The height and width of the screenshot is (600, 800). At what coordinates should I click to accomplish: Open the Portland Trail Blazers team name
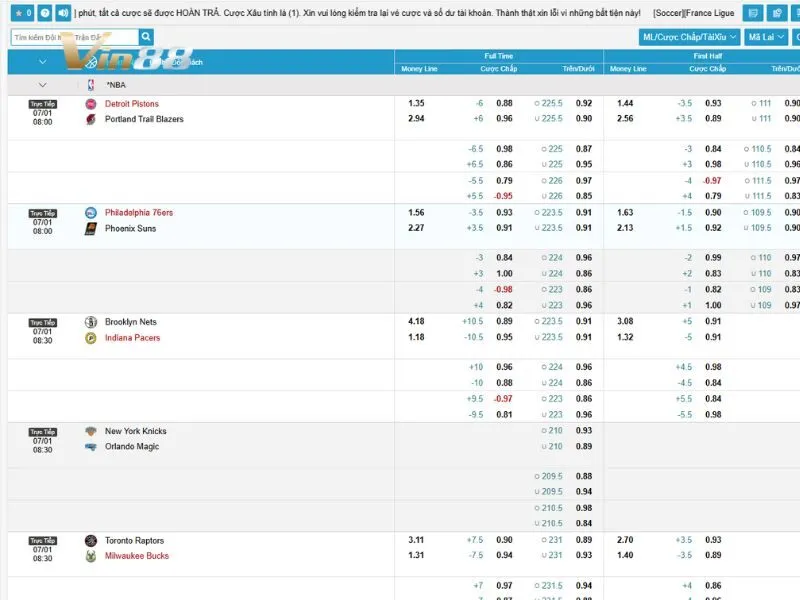coord(144,119)
